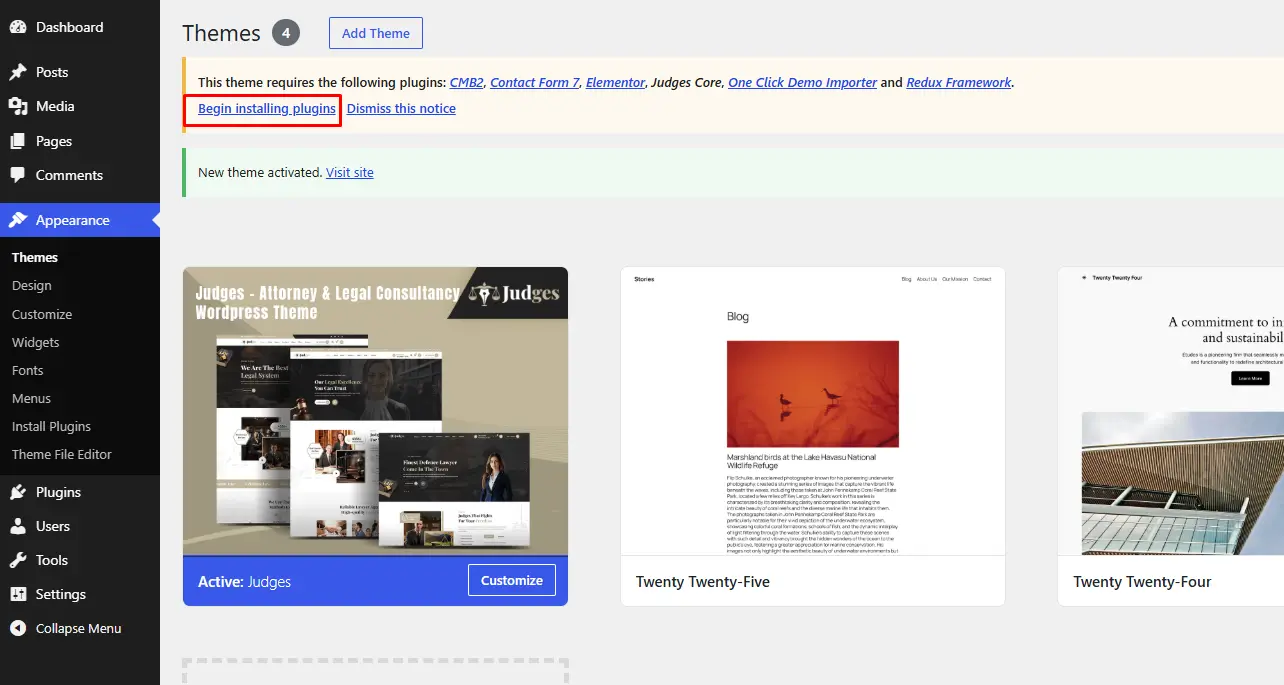
Task: Click the Comments speech bubble icon
Action: [18, 175]
